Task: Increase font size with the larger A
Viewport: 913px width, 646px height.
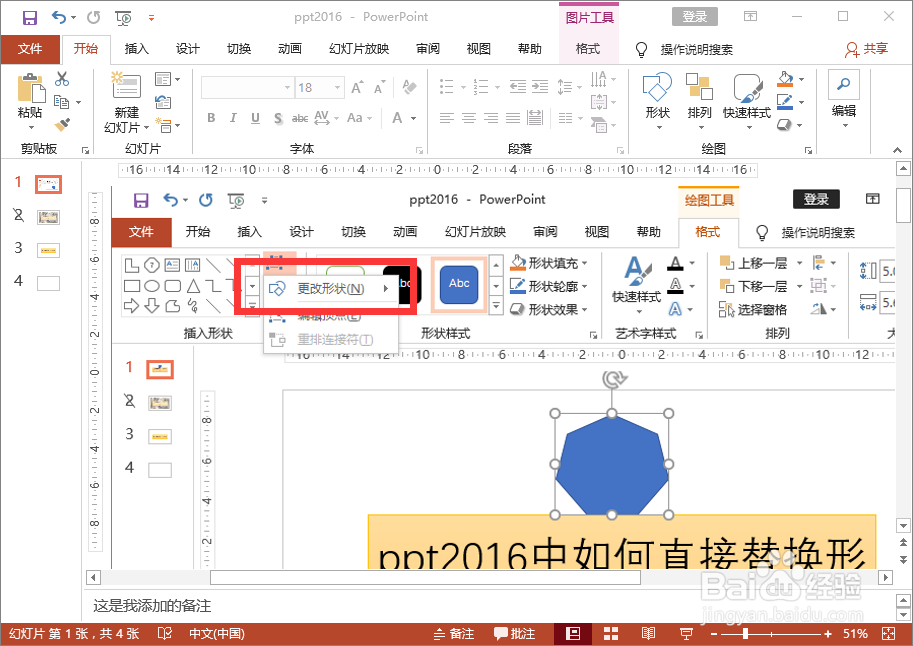Action: click(358, 87)
